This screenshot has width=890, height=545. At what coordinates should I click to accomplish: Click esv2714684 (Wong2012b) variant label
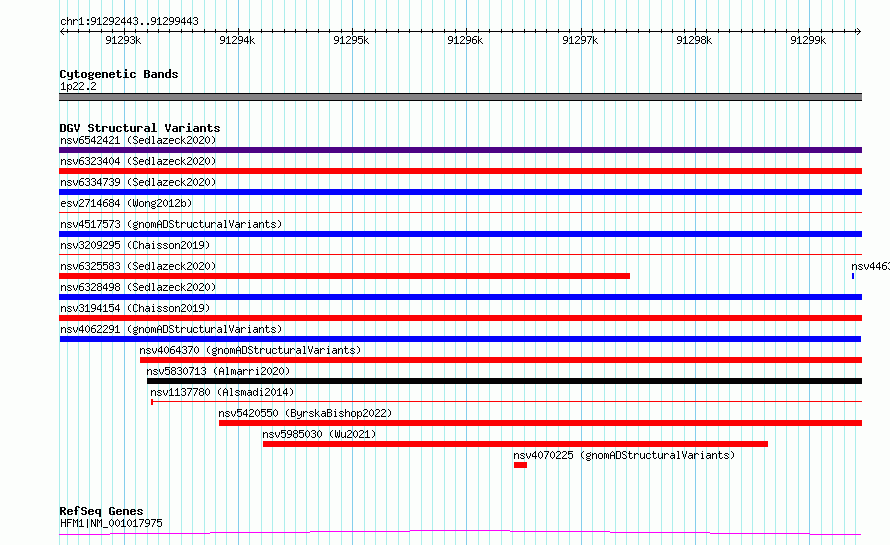[126, 203]
